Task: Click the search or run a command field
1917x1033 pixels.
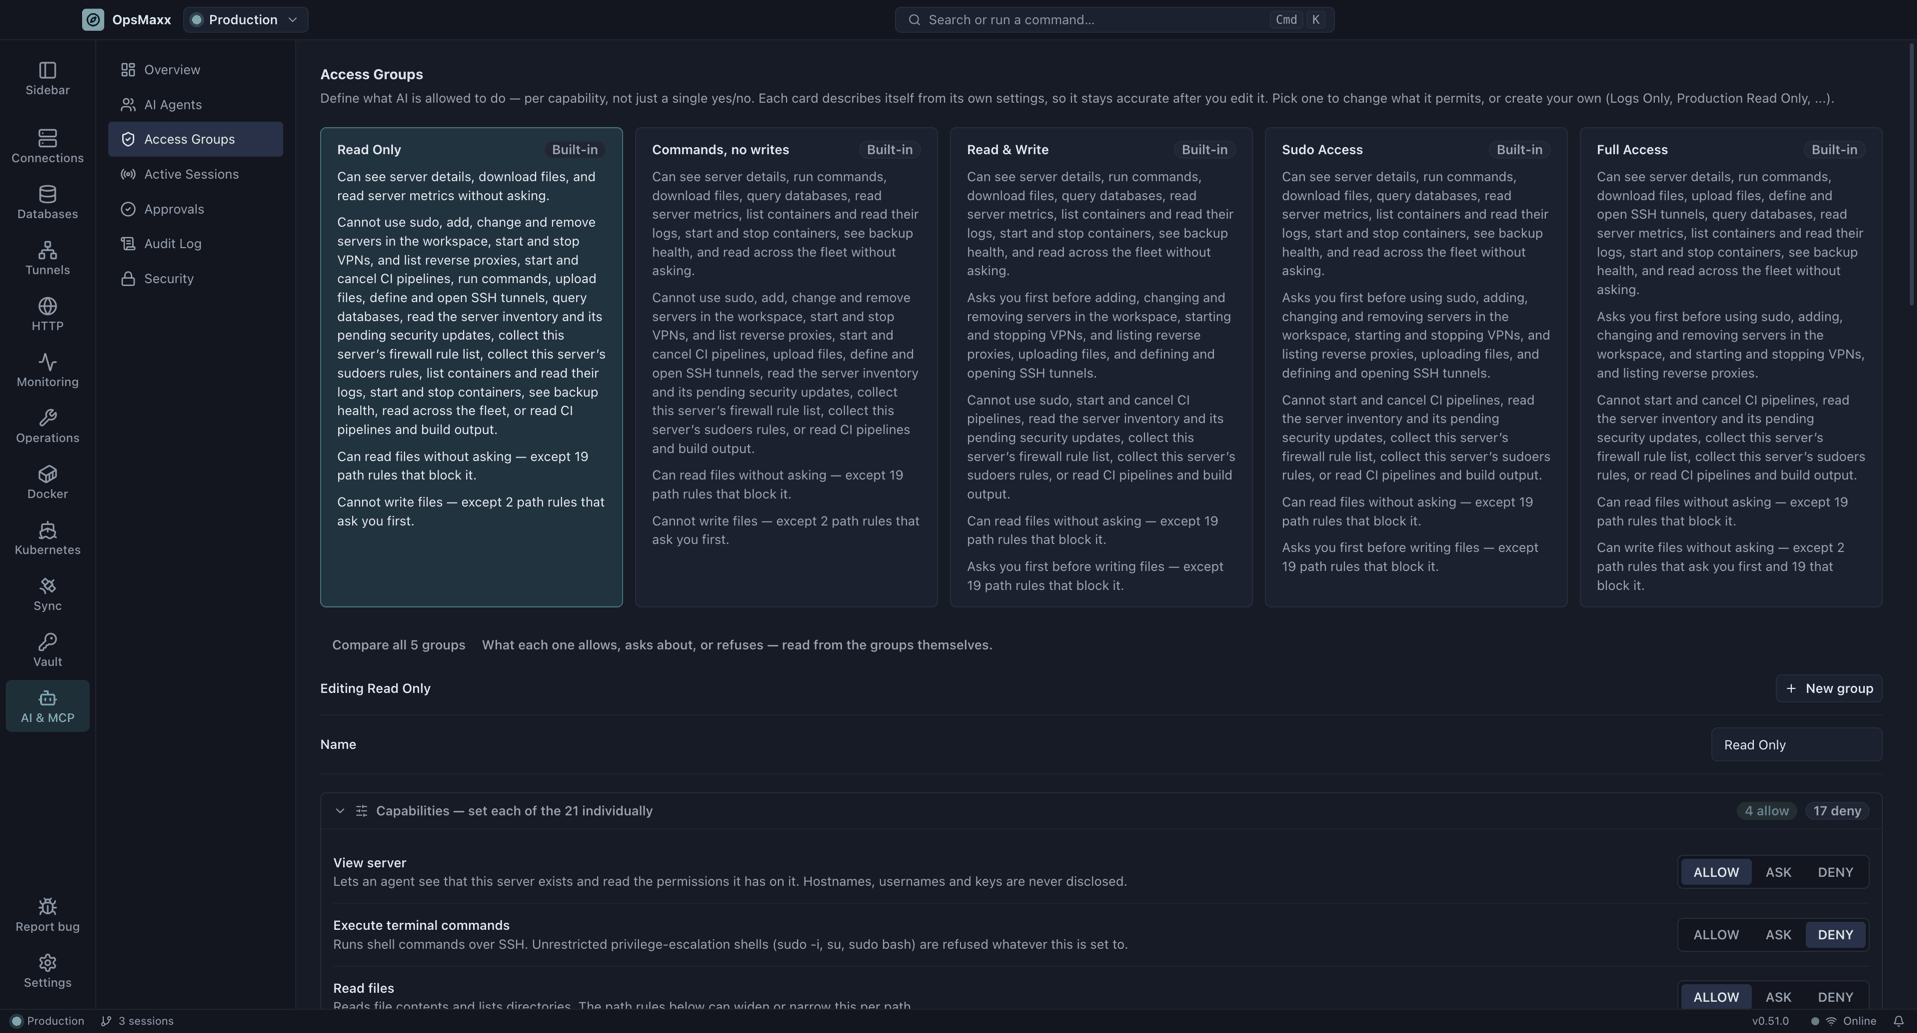Action: [x=1114, y=20]
